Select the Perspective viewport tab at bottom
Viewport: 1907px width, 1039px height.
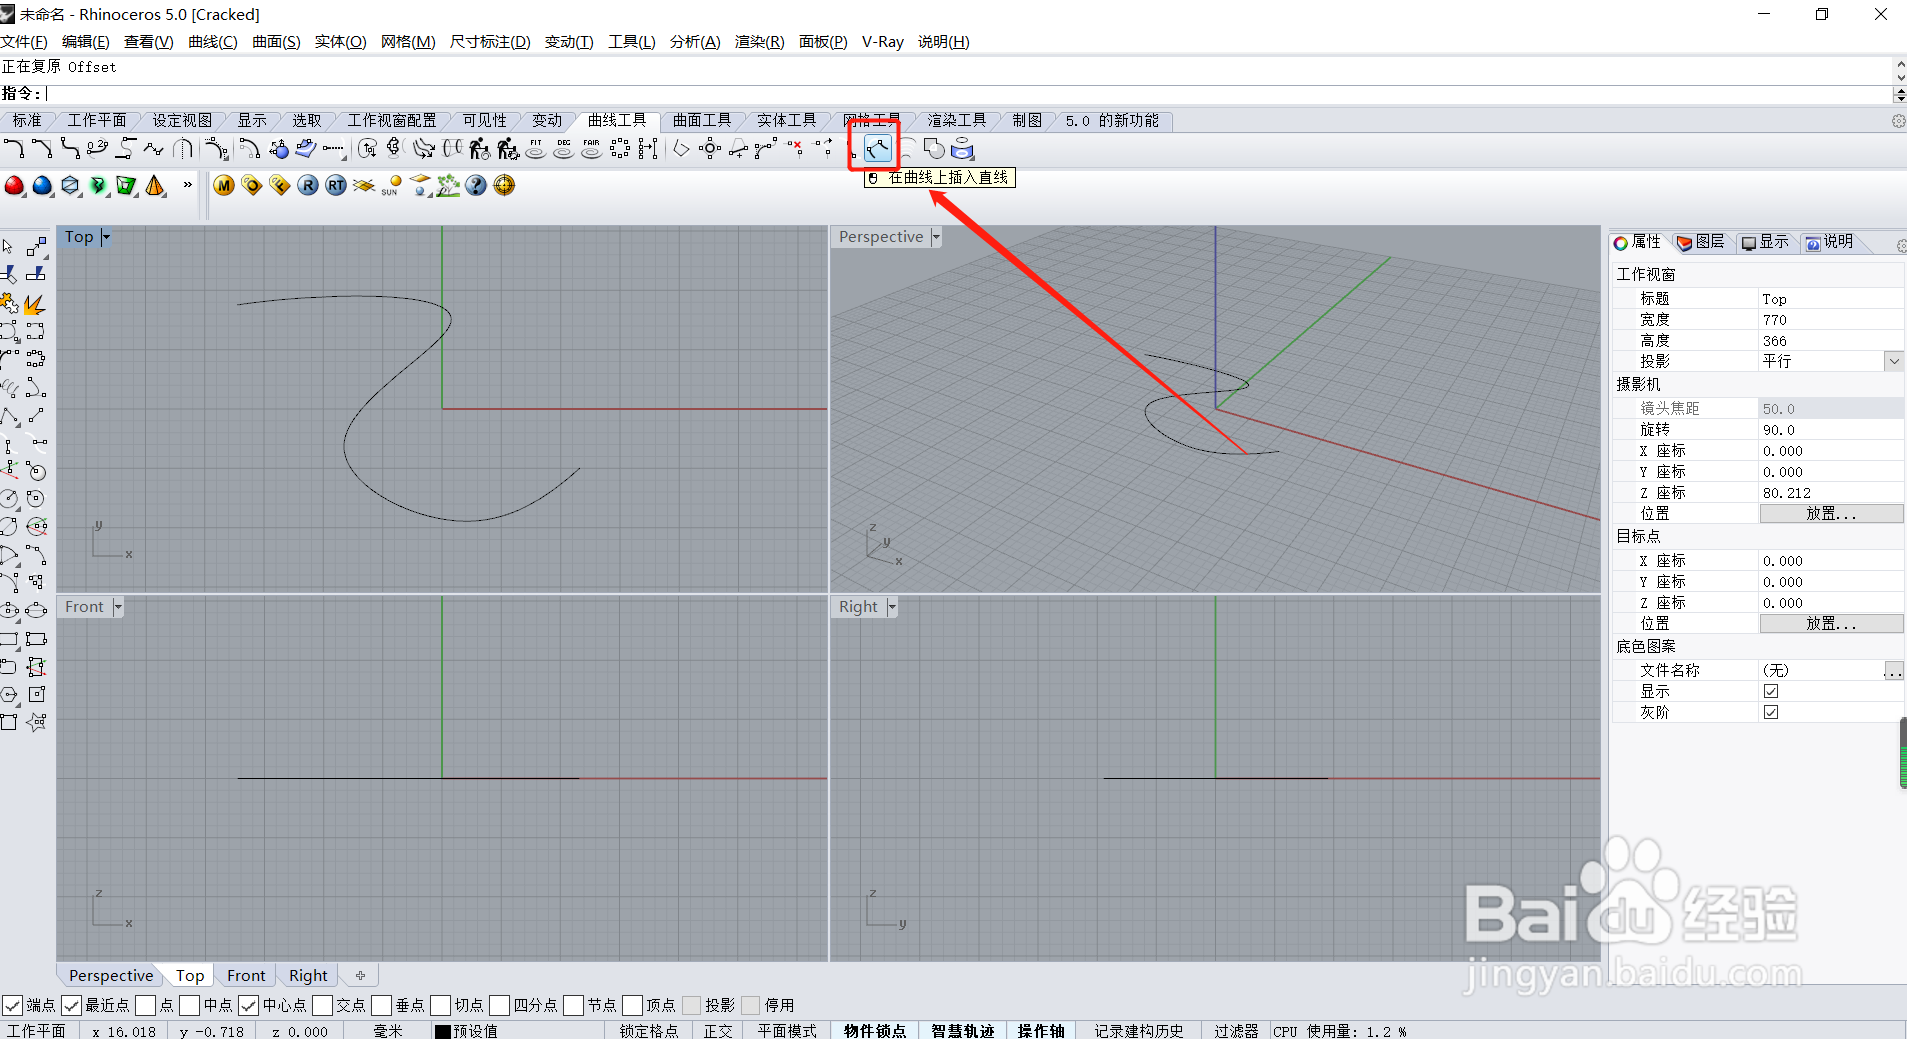pyautogui.click(x=111, y=975)
